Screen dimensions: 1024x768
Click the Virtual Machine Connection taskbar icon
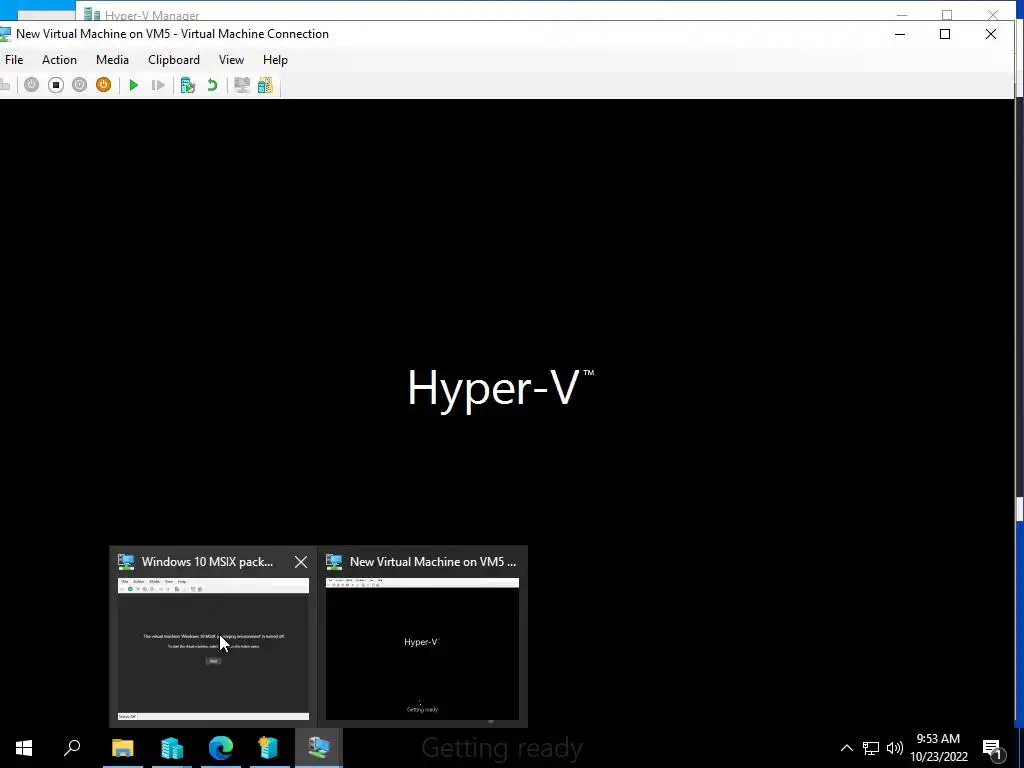(x=319, y=748)
